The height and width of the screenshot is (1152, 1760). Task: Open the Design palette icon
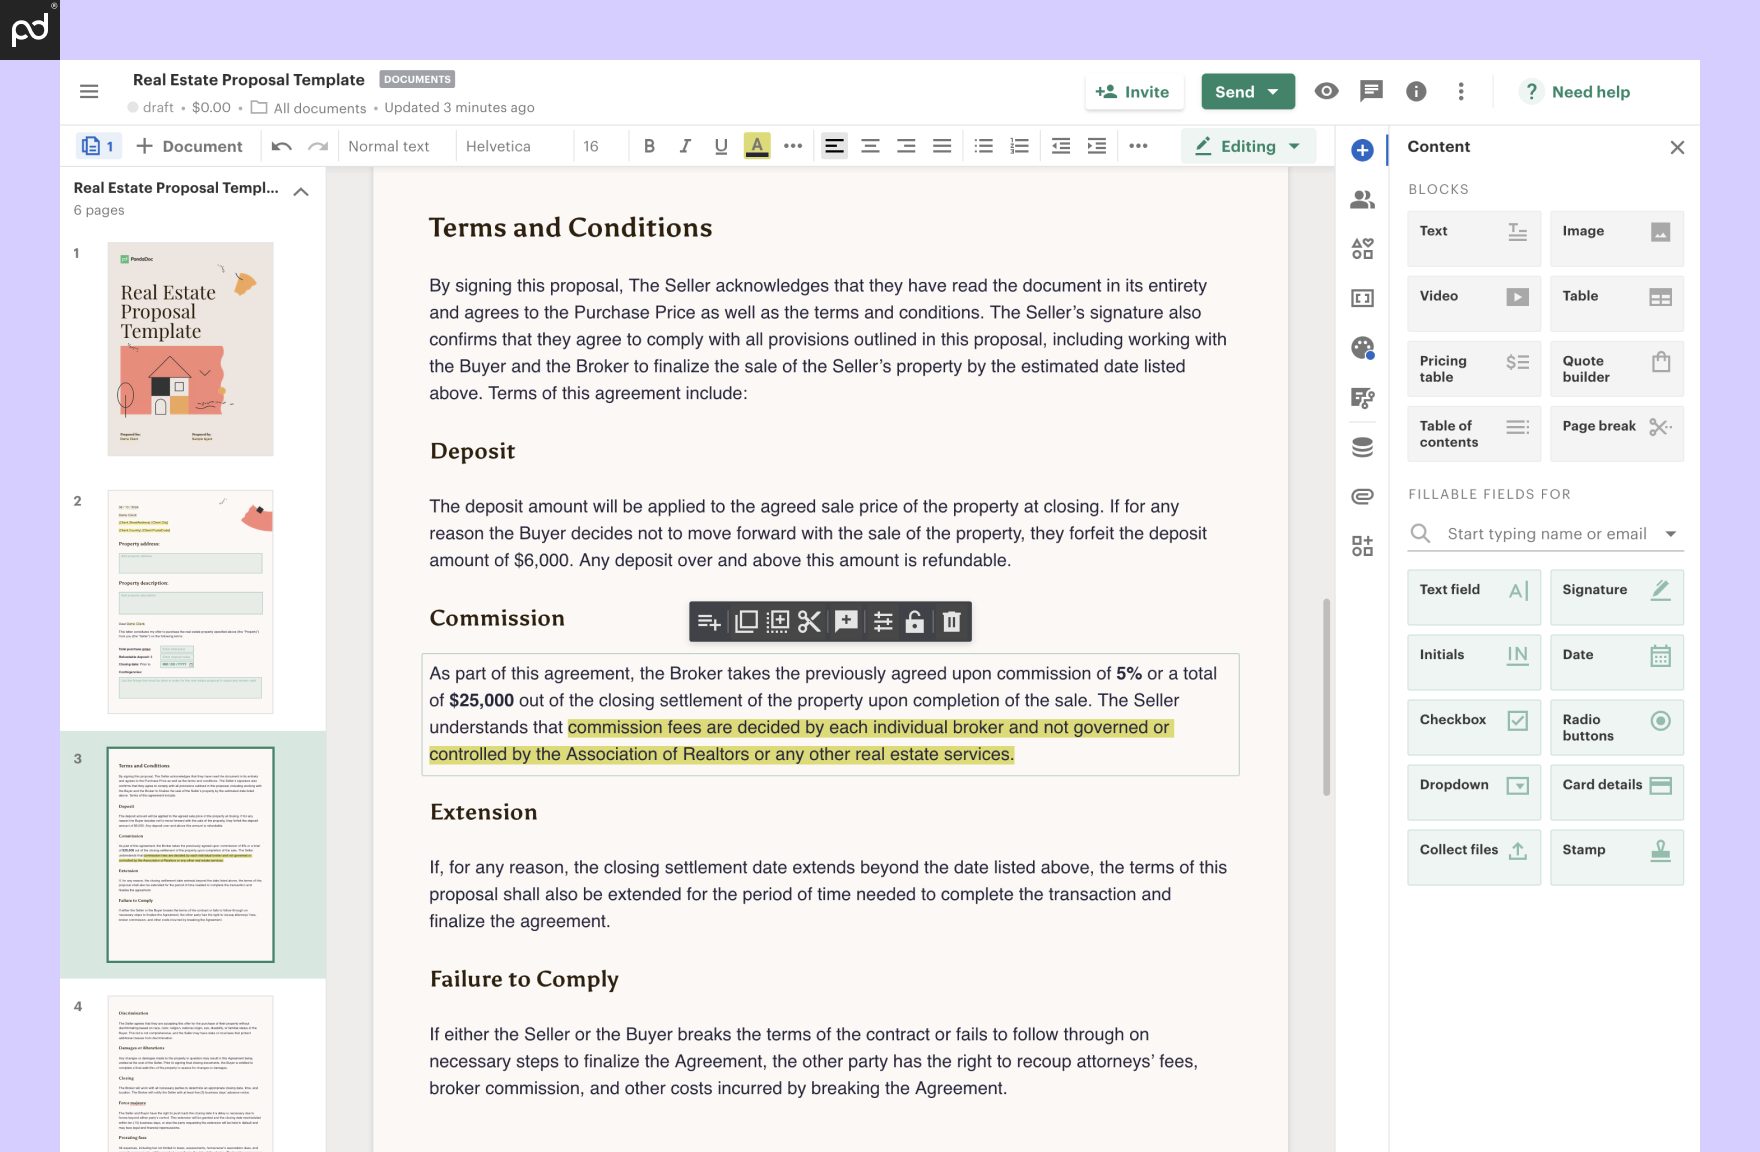[x=1362, y=348]
